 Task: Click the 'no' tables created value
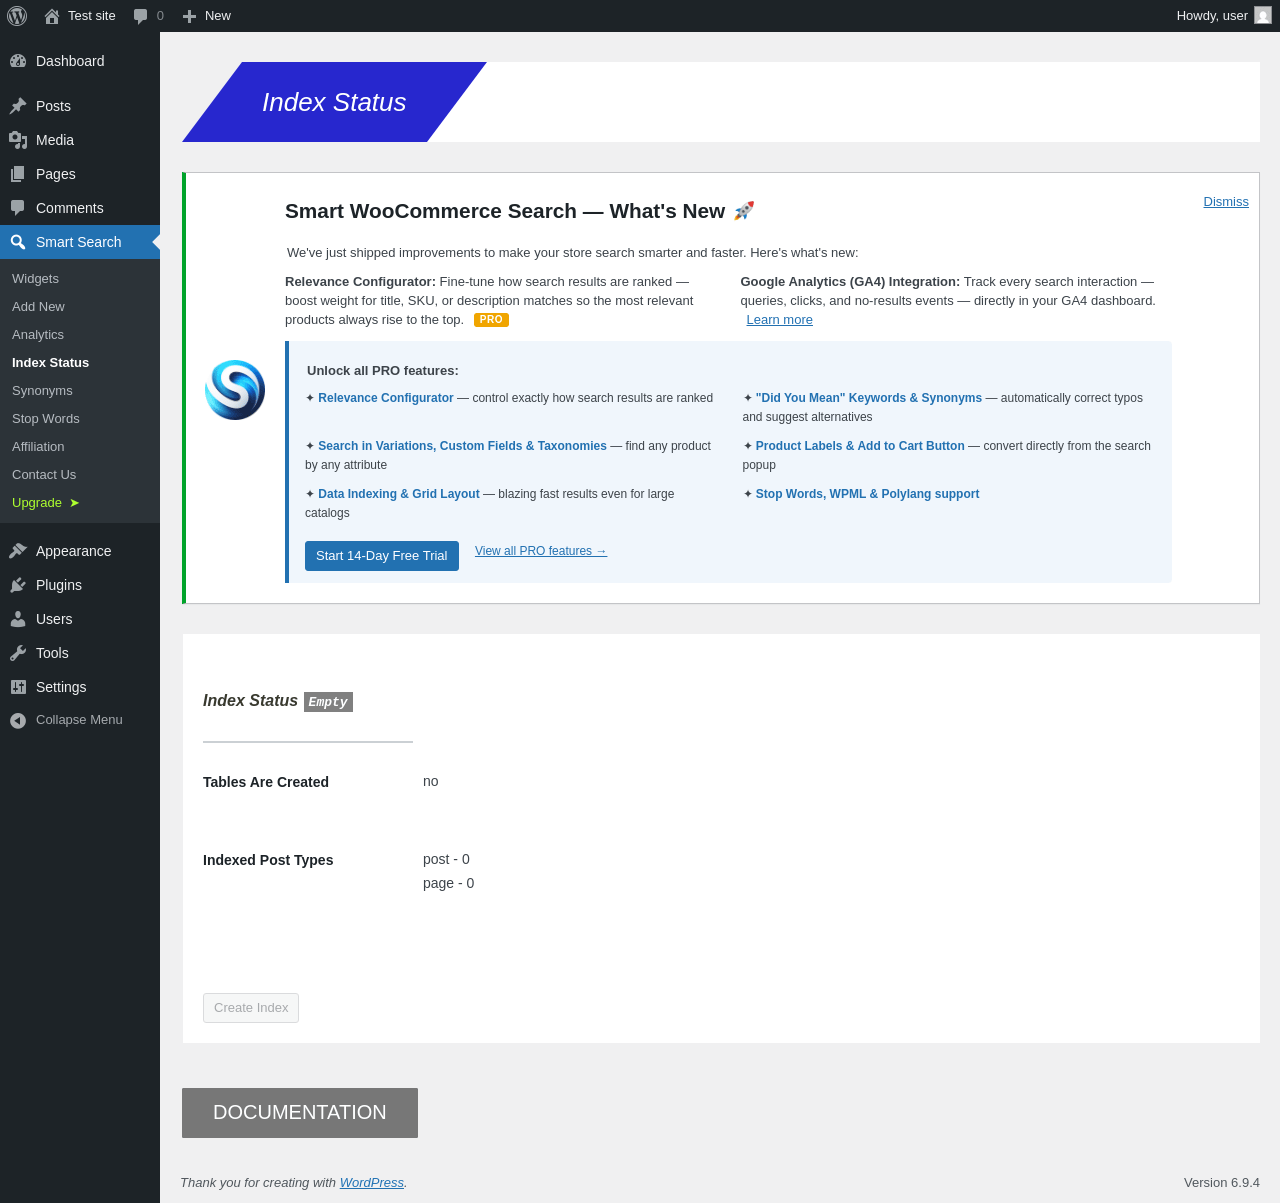tap(431, 781)
